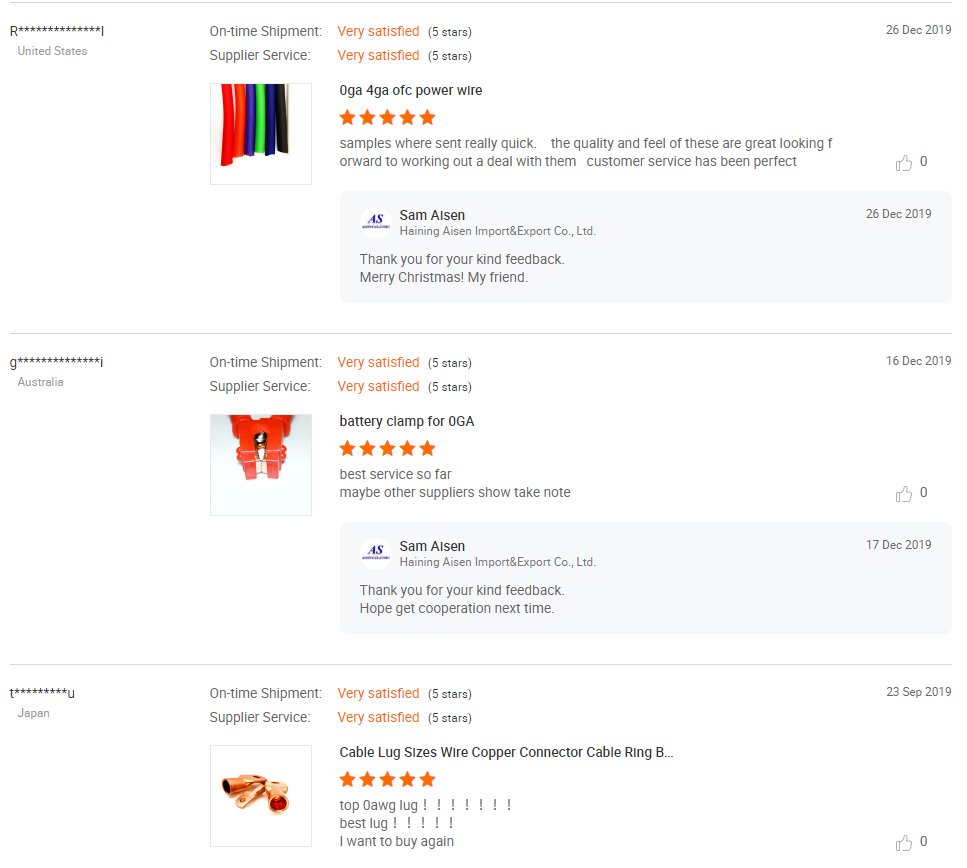Click Sam Aisen's logo in the 17 Dec reply
967x868 pixels.
point(376,553)
